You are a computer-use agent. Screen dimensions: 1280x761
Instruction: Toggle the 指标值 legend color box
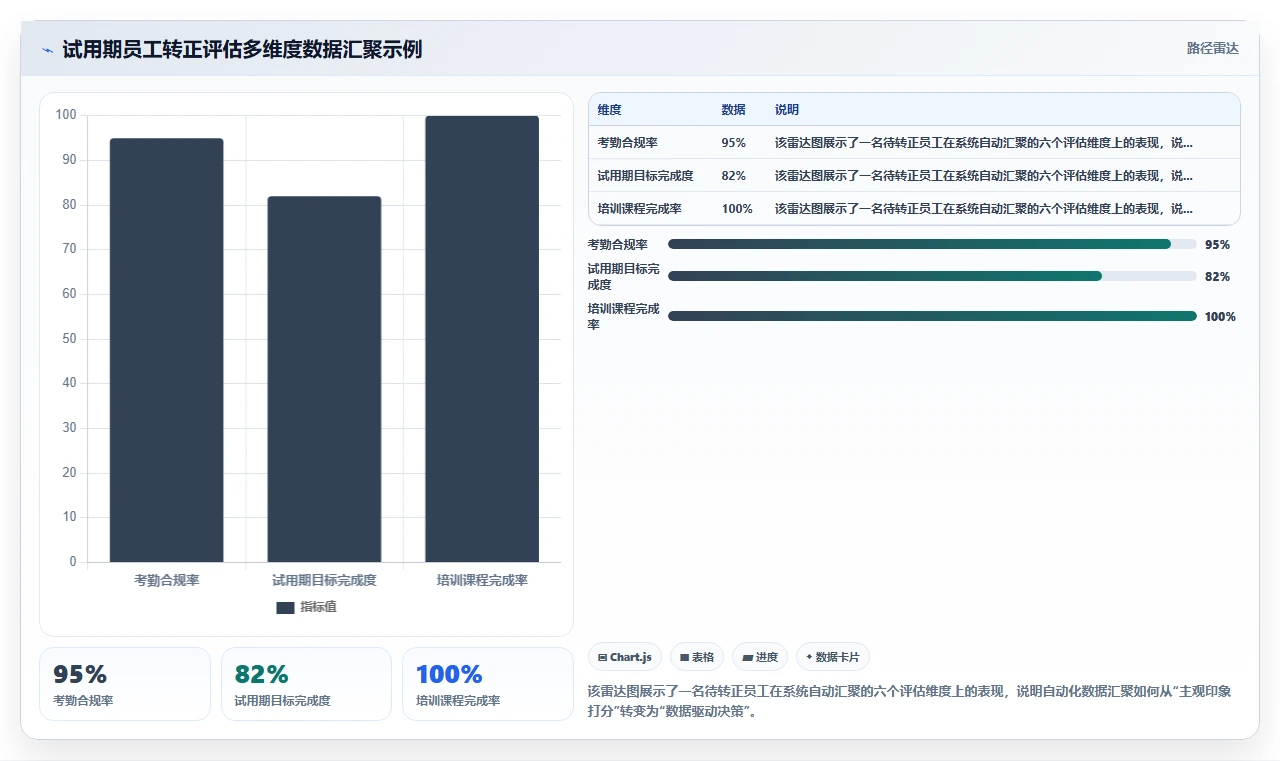[x=285, y=607]
